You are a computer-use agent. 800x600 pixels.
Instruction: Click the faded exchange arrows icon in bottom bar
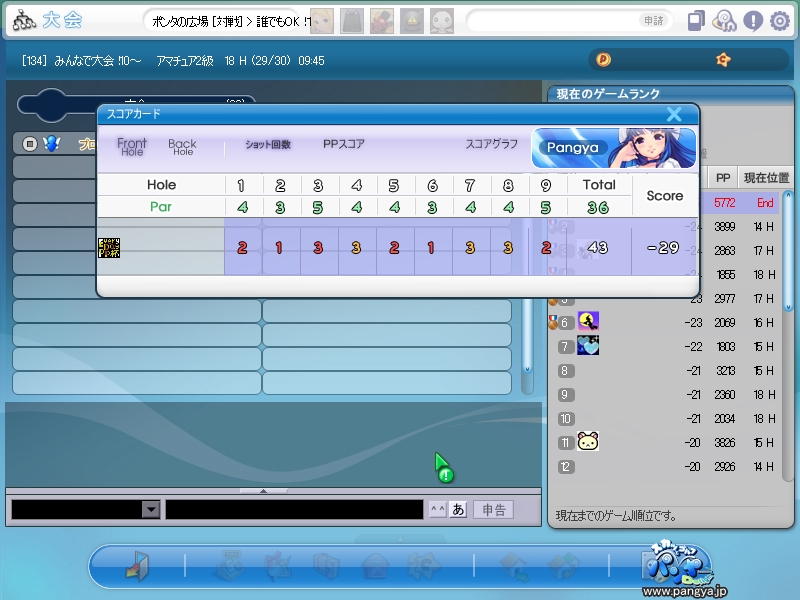[563, 566]
